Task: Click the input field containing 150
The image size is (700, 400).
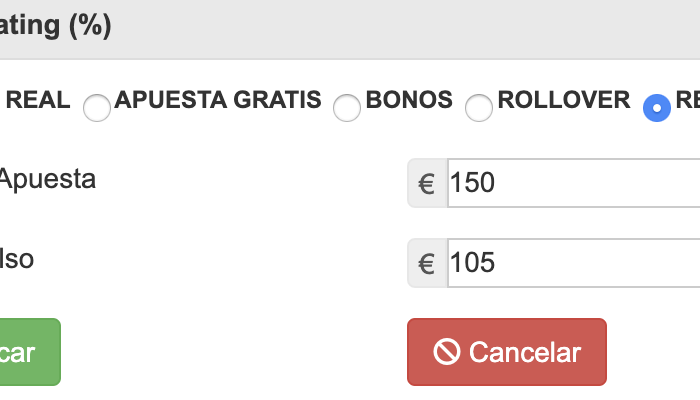Action: point(572,184)
